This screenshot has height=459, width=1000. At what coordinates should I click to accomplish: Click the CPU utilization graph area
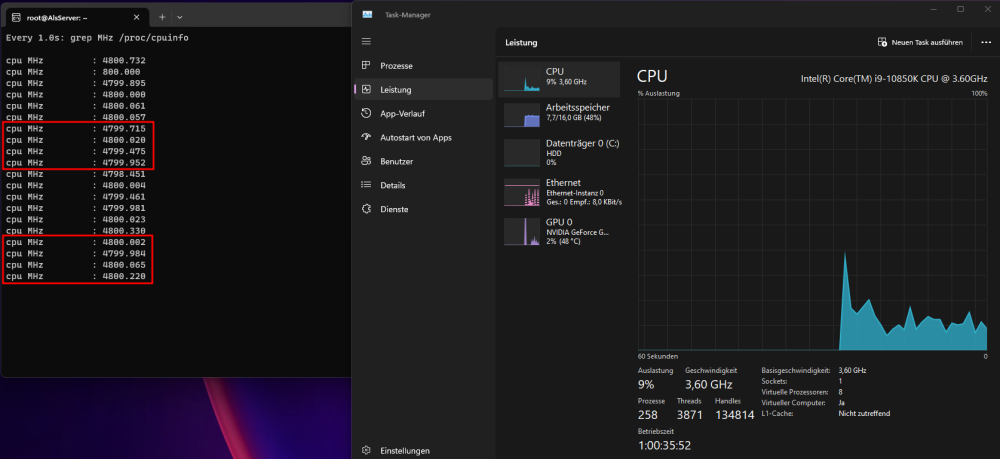pyautogui.click(x=812, y=224)
